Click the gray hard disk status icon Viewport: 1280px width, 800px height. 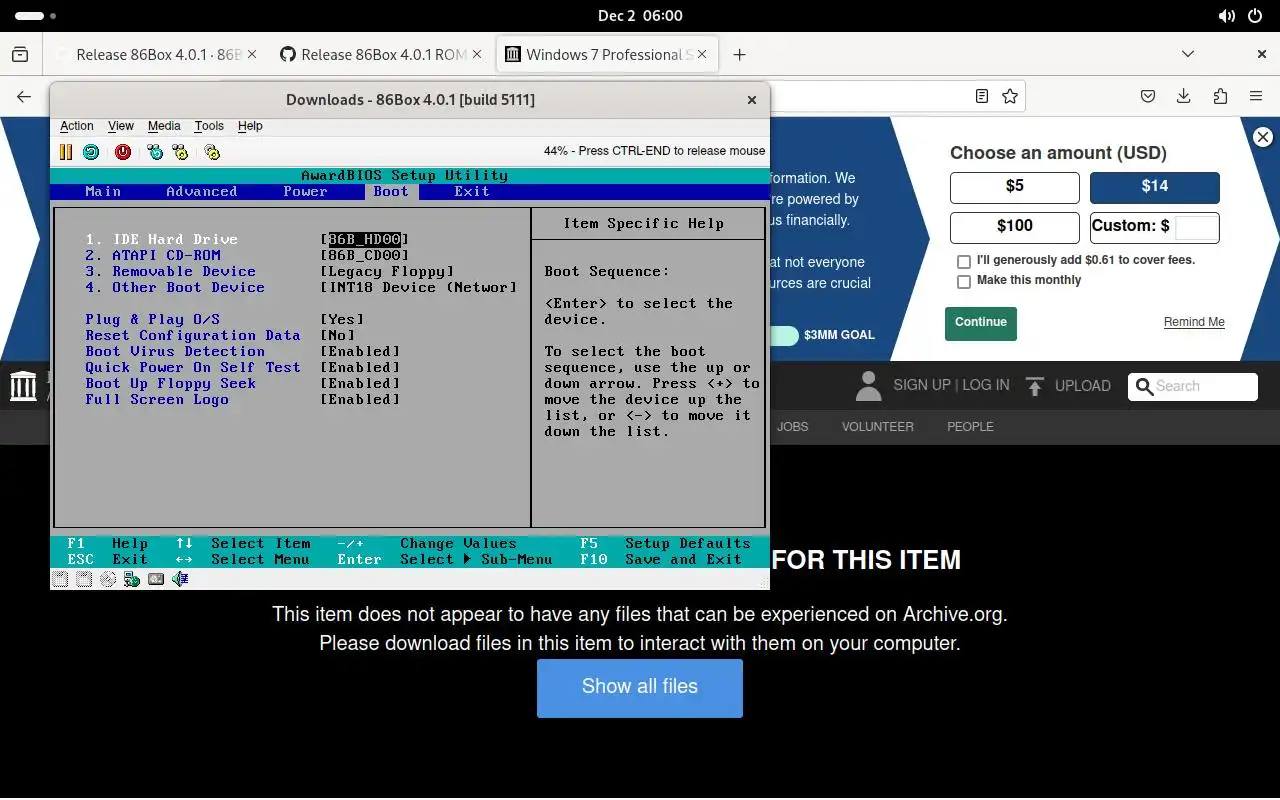point(156,579)
